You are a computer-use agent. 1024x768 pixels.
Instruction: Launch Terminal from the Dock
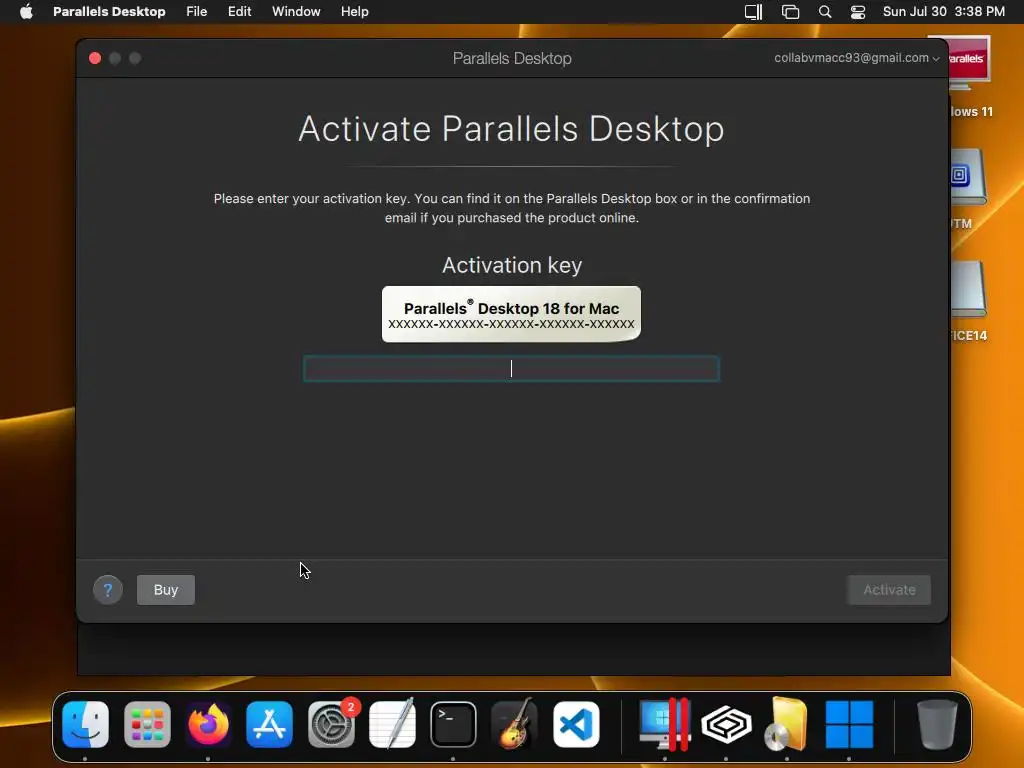(453, 724)
